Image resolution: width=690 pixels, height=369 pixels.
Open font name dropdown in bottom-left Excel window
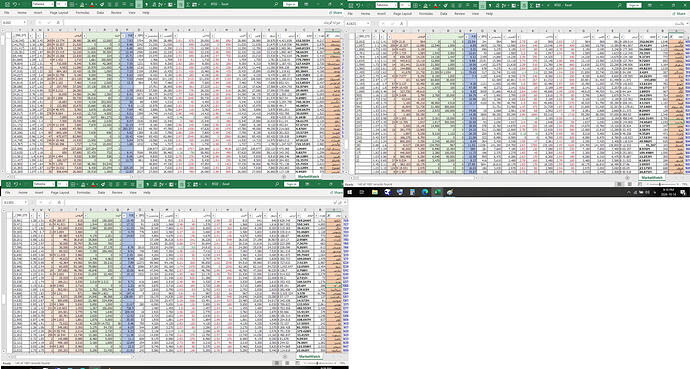tap(53, 184)
